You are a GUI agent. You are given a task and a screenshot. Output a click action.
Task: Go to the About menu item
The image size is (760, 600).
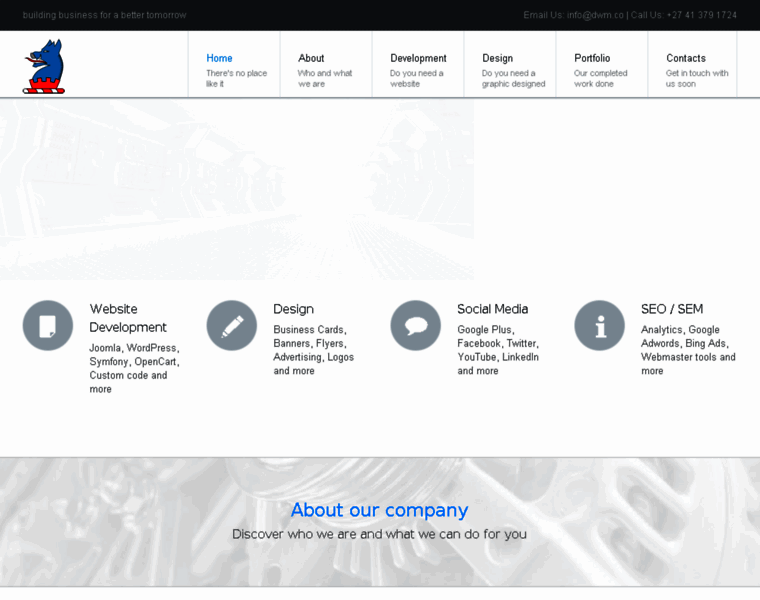tap(311, 58)
